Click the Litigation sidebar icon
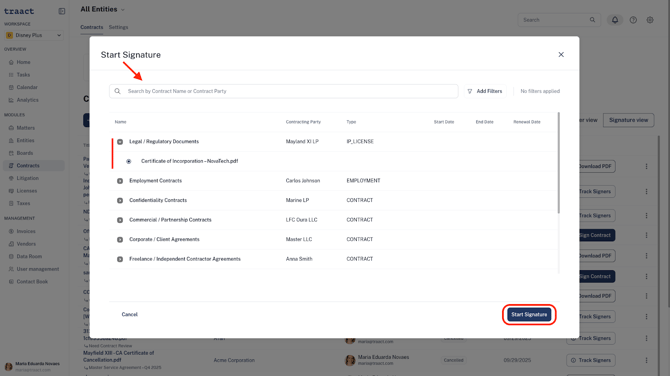This screenshot has height=376, width=670. point(11,178)
